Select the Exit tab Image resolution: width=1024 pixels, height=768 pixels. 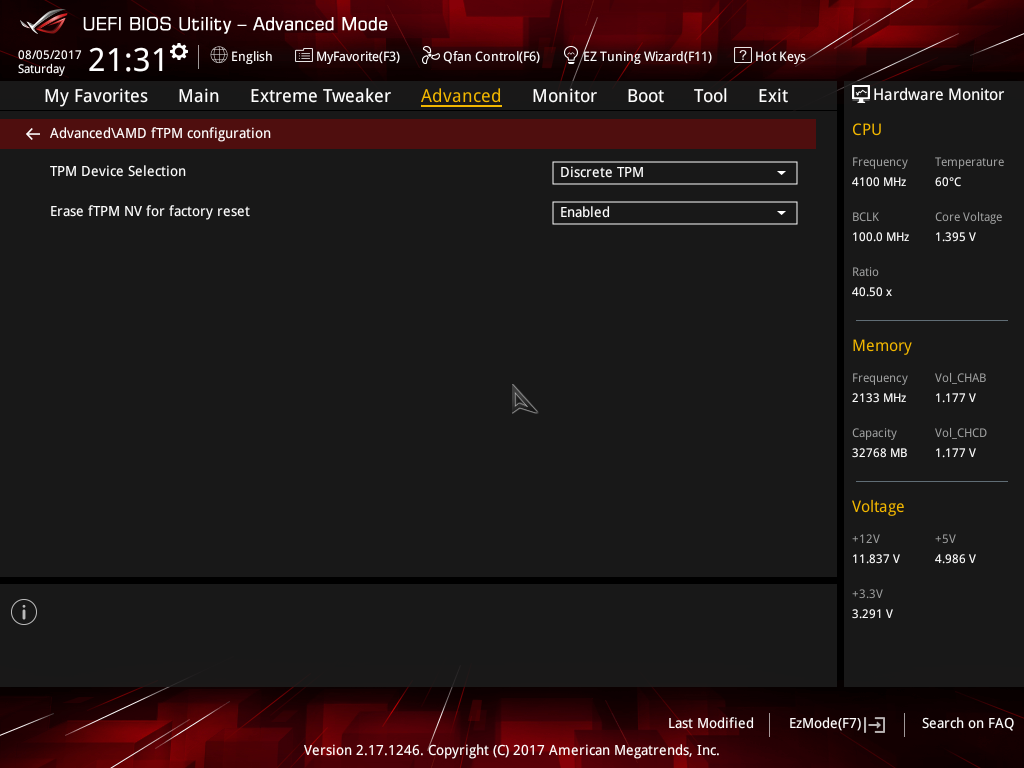772,96
